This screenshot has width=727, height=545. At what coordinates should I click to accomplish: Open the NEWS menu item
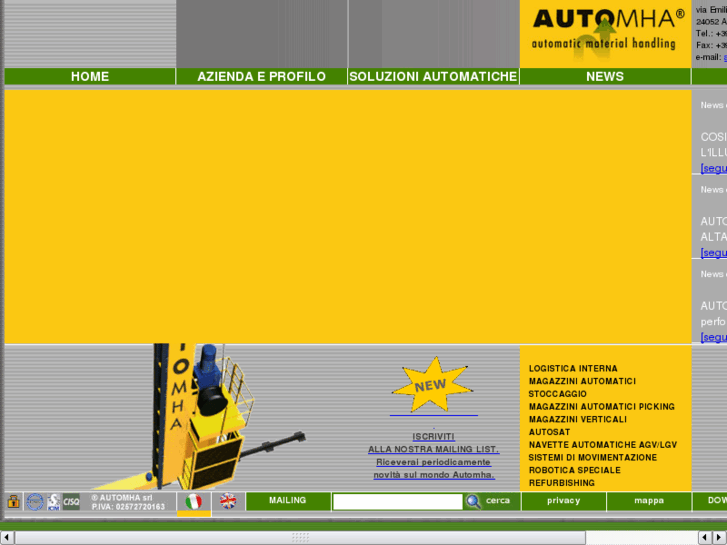pyautogui.click(x=605, y=77)
